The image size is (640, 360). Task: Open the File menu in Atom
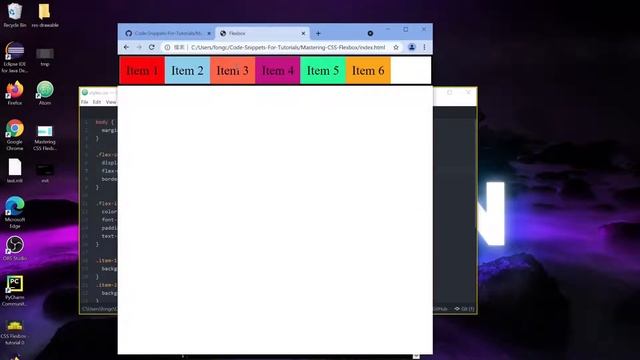pos(84,102)
